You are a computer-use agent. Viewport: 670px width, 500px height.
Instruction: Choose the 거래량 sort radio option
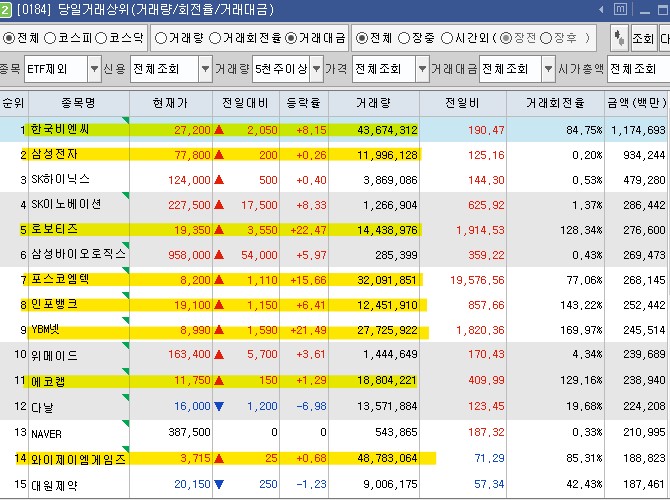(x=161, y=38)
